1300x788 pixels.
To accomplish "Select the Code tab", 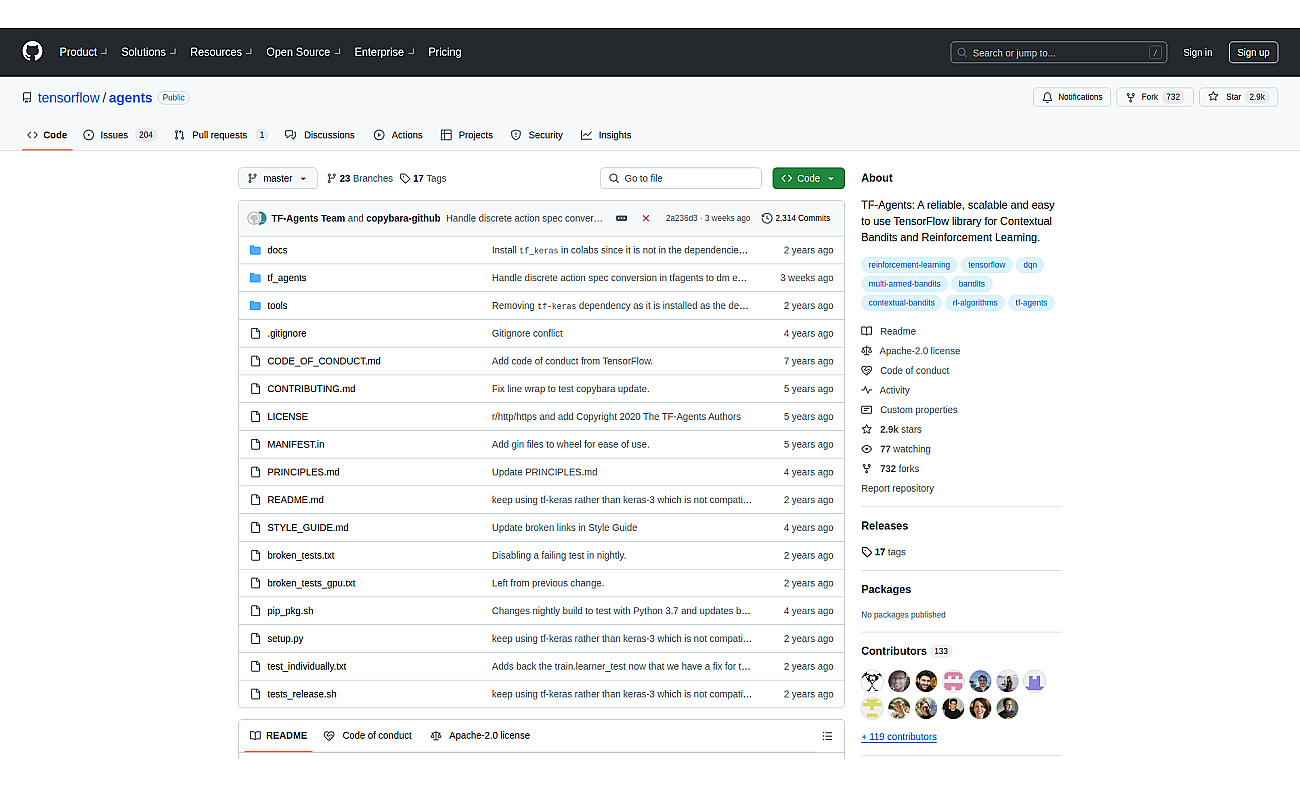I will tap(47, 135).
